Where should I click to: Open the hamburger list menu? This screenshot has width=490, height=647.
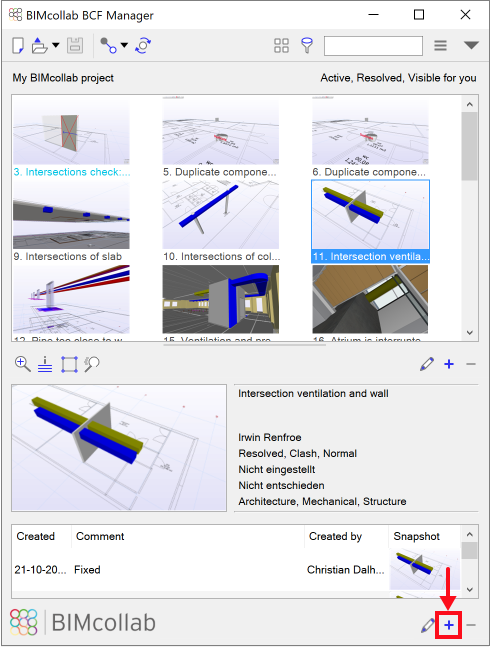tap(441, 45)
